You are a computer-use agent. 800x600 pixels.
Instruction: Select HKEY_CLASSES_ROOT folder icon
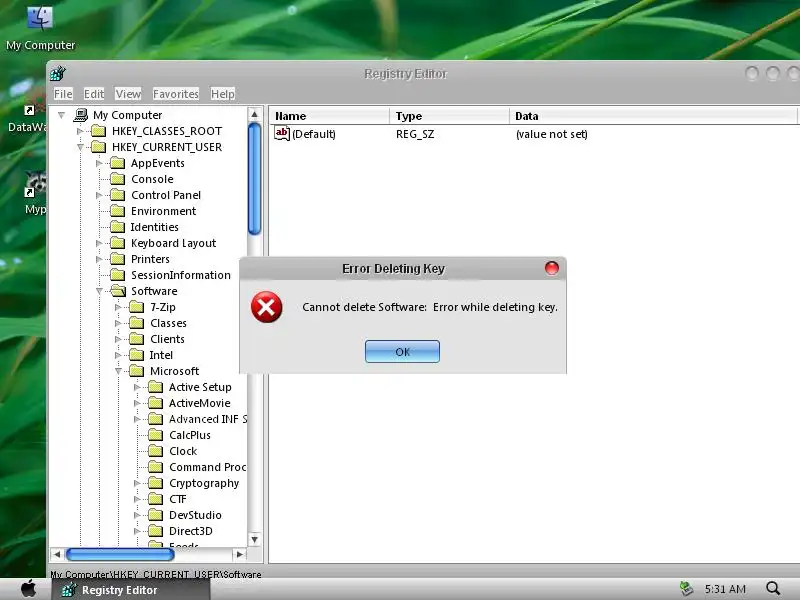98,131
